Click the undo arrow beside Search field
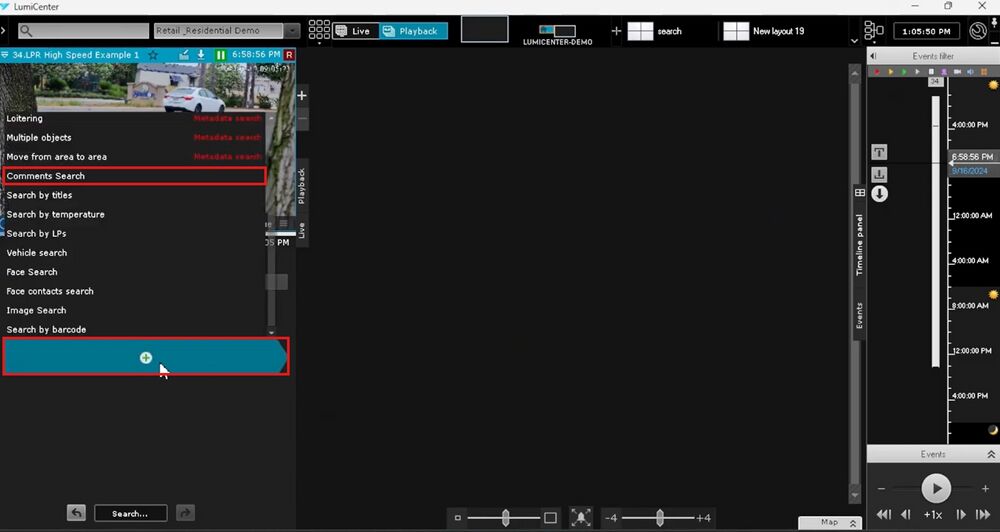Screen dimensions: 1000x532 tap(77, 513)
